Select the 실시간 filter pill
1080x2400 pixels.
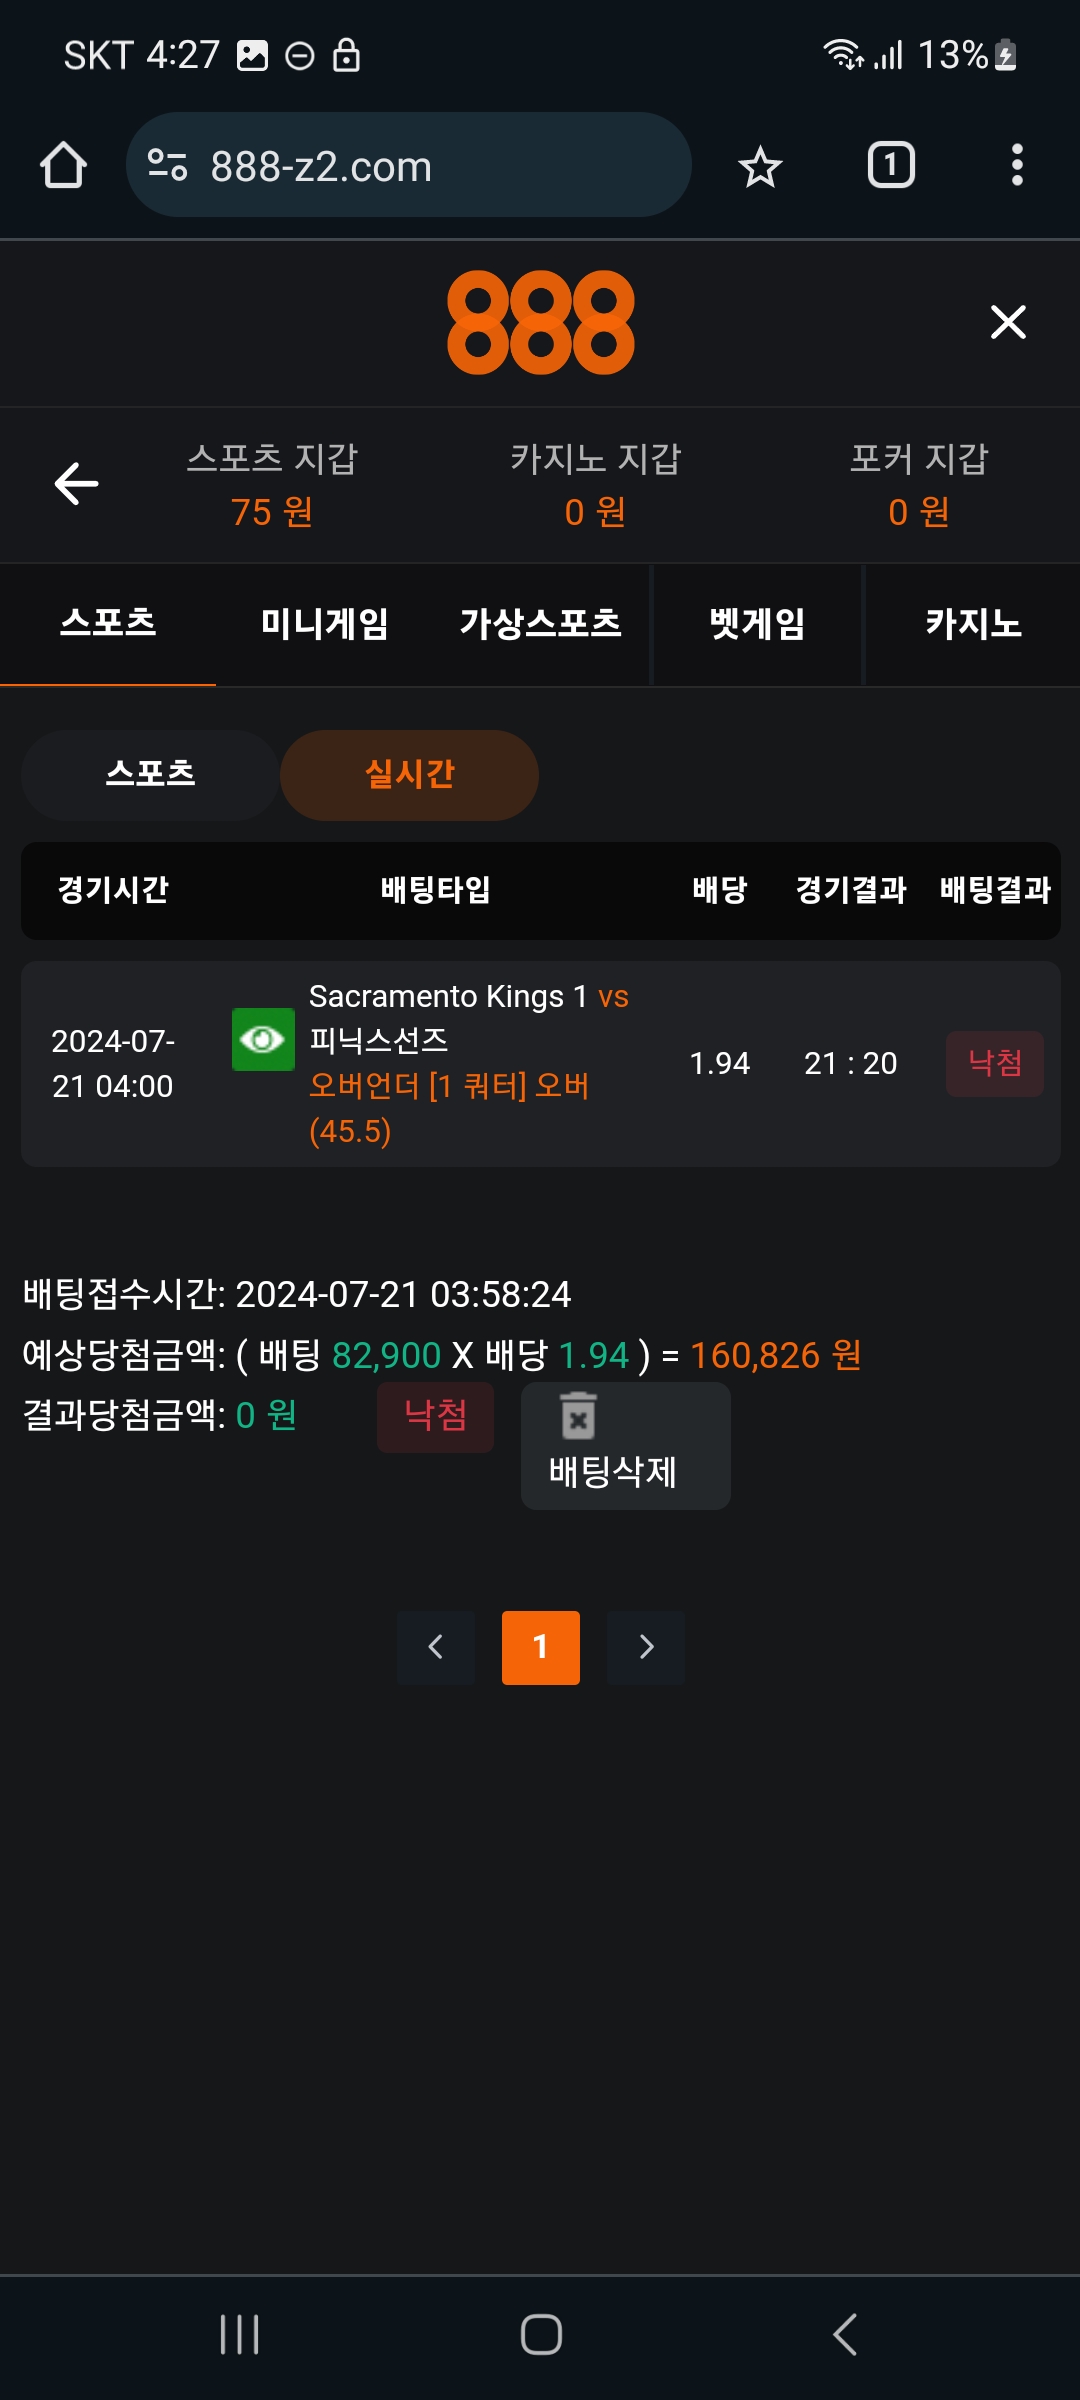409,775
